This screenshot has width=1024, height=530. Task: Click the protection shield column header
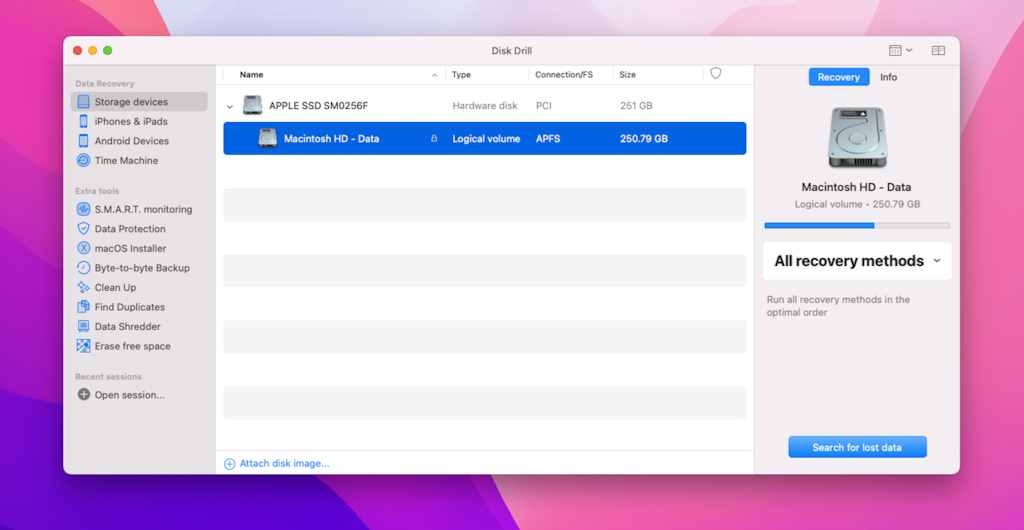coord(715,74)
